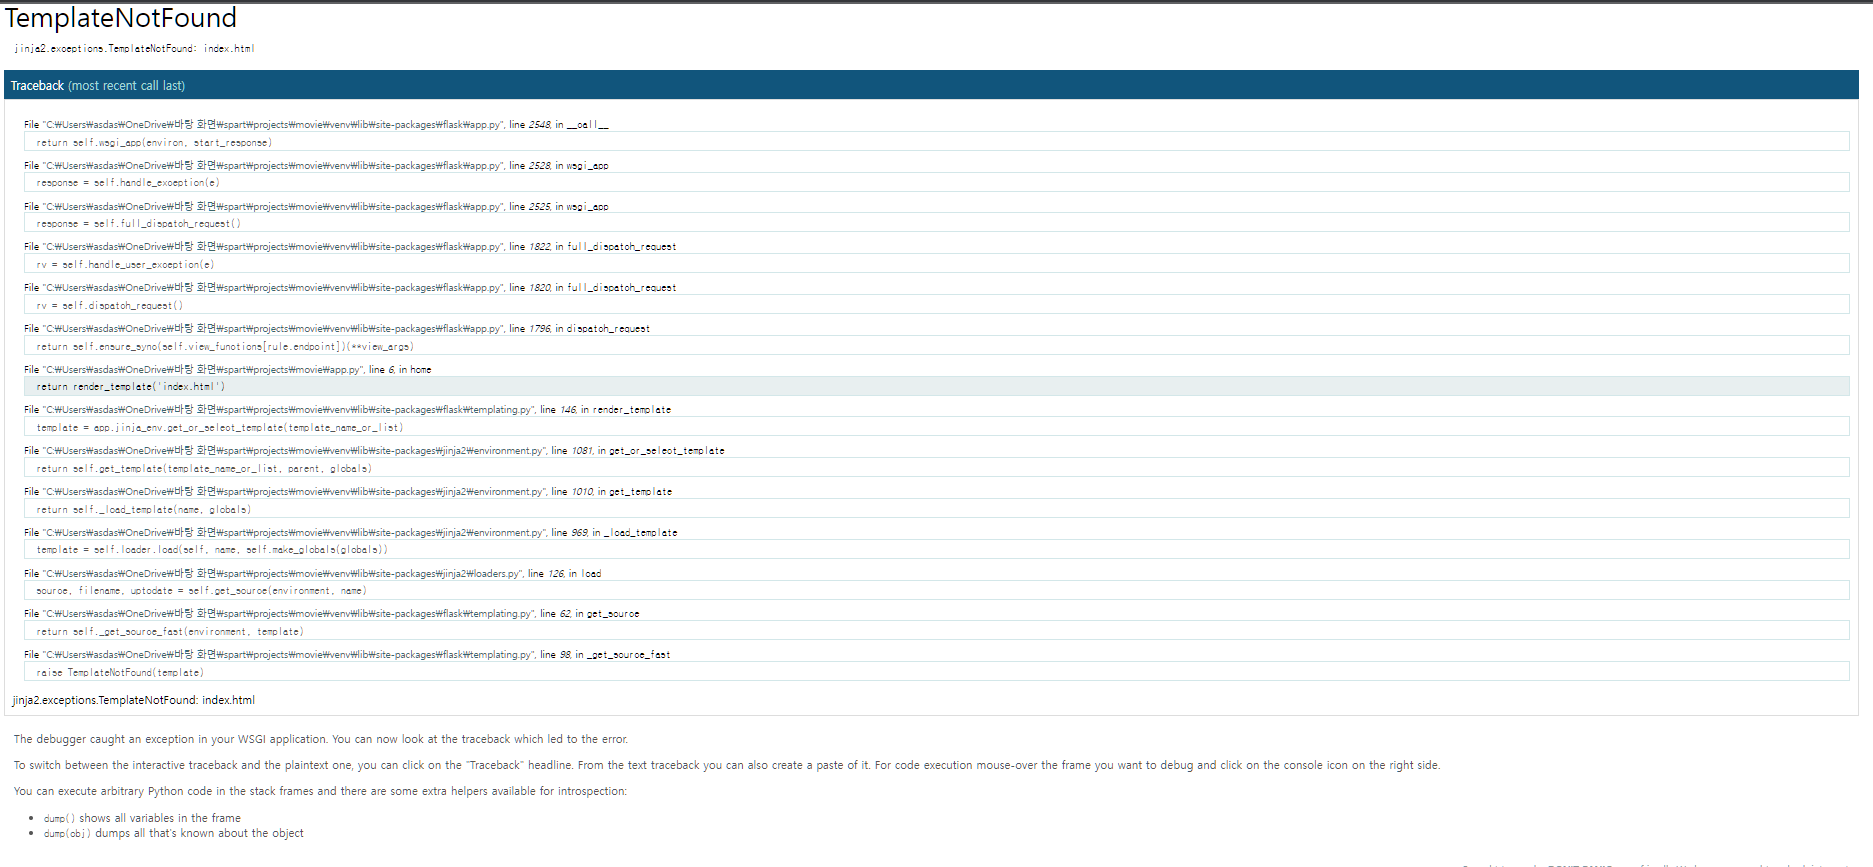1873x867 pixels.
Task: Select the 'rv = self.dispatch_request()' code line
Action: [x=109, y=306]
